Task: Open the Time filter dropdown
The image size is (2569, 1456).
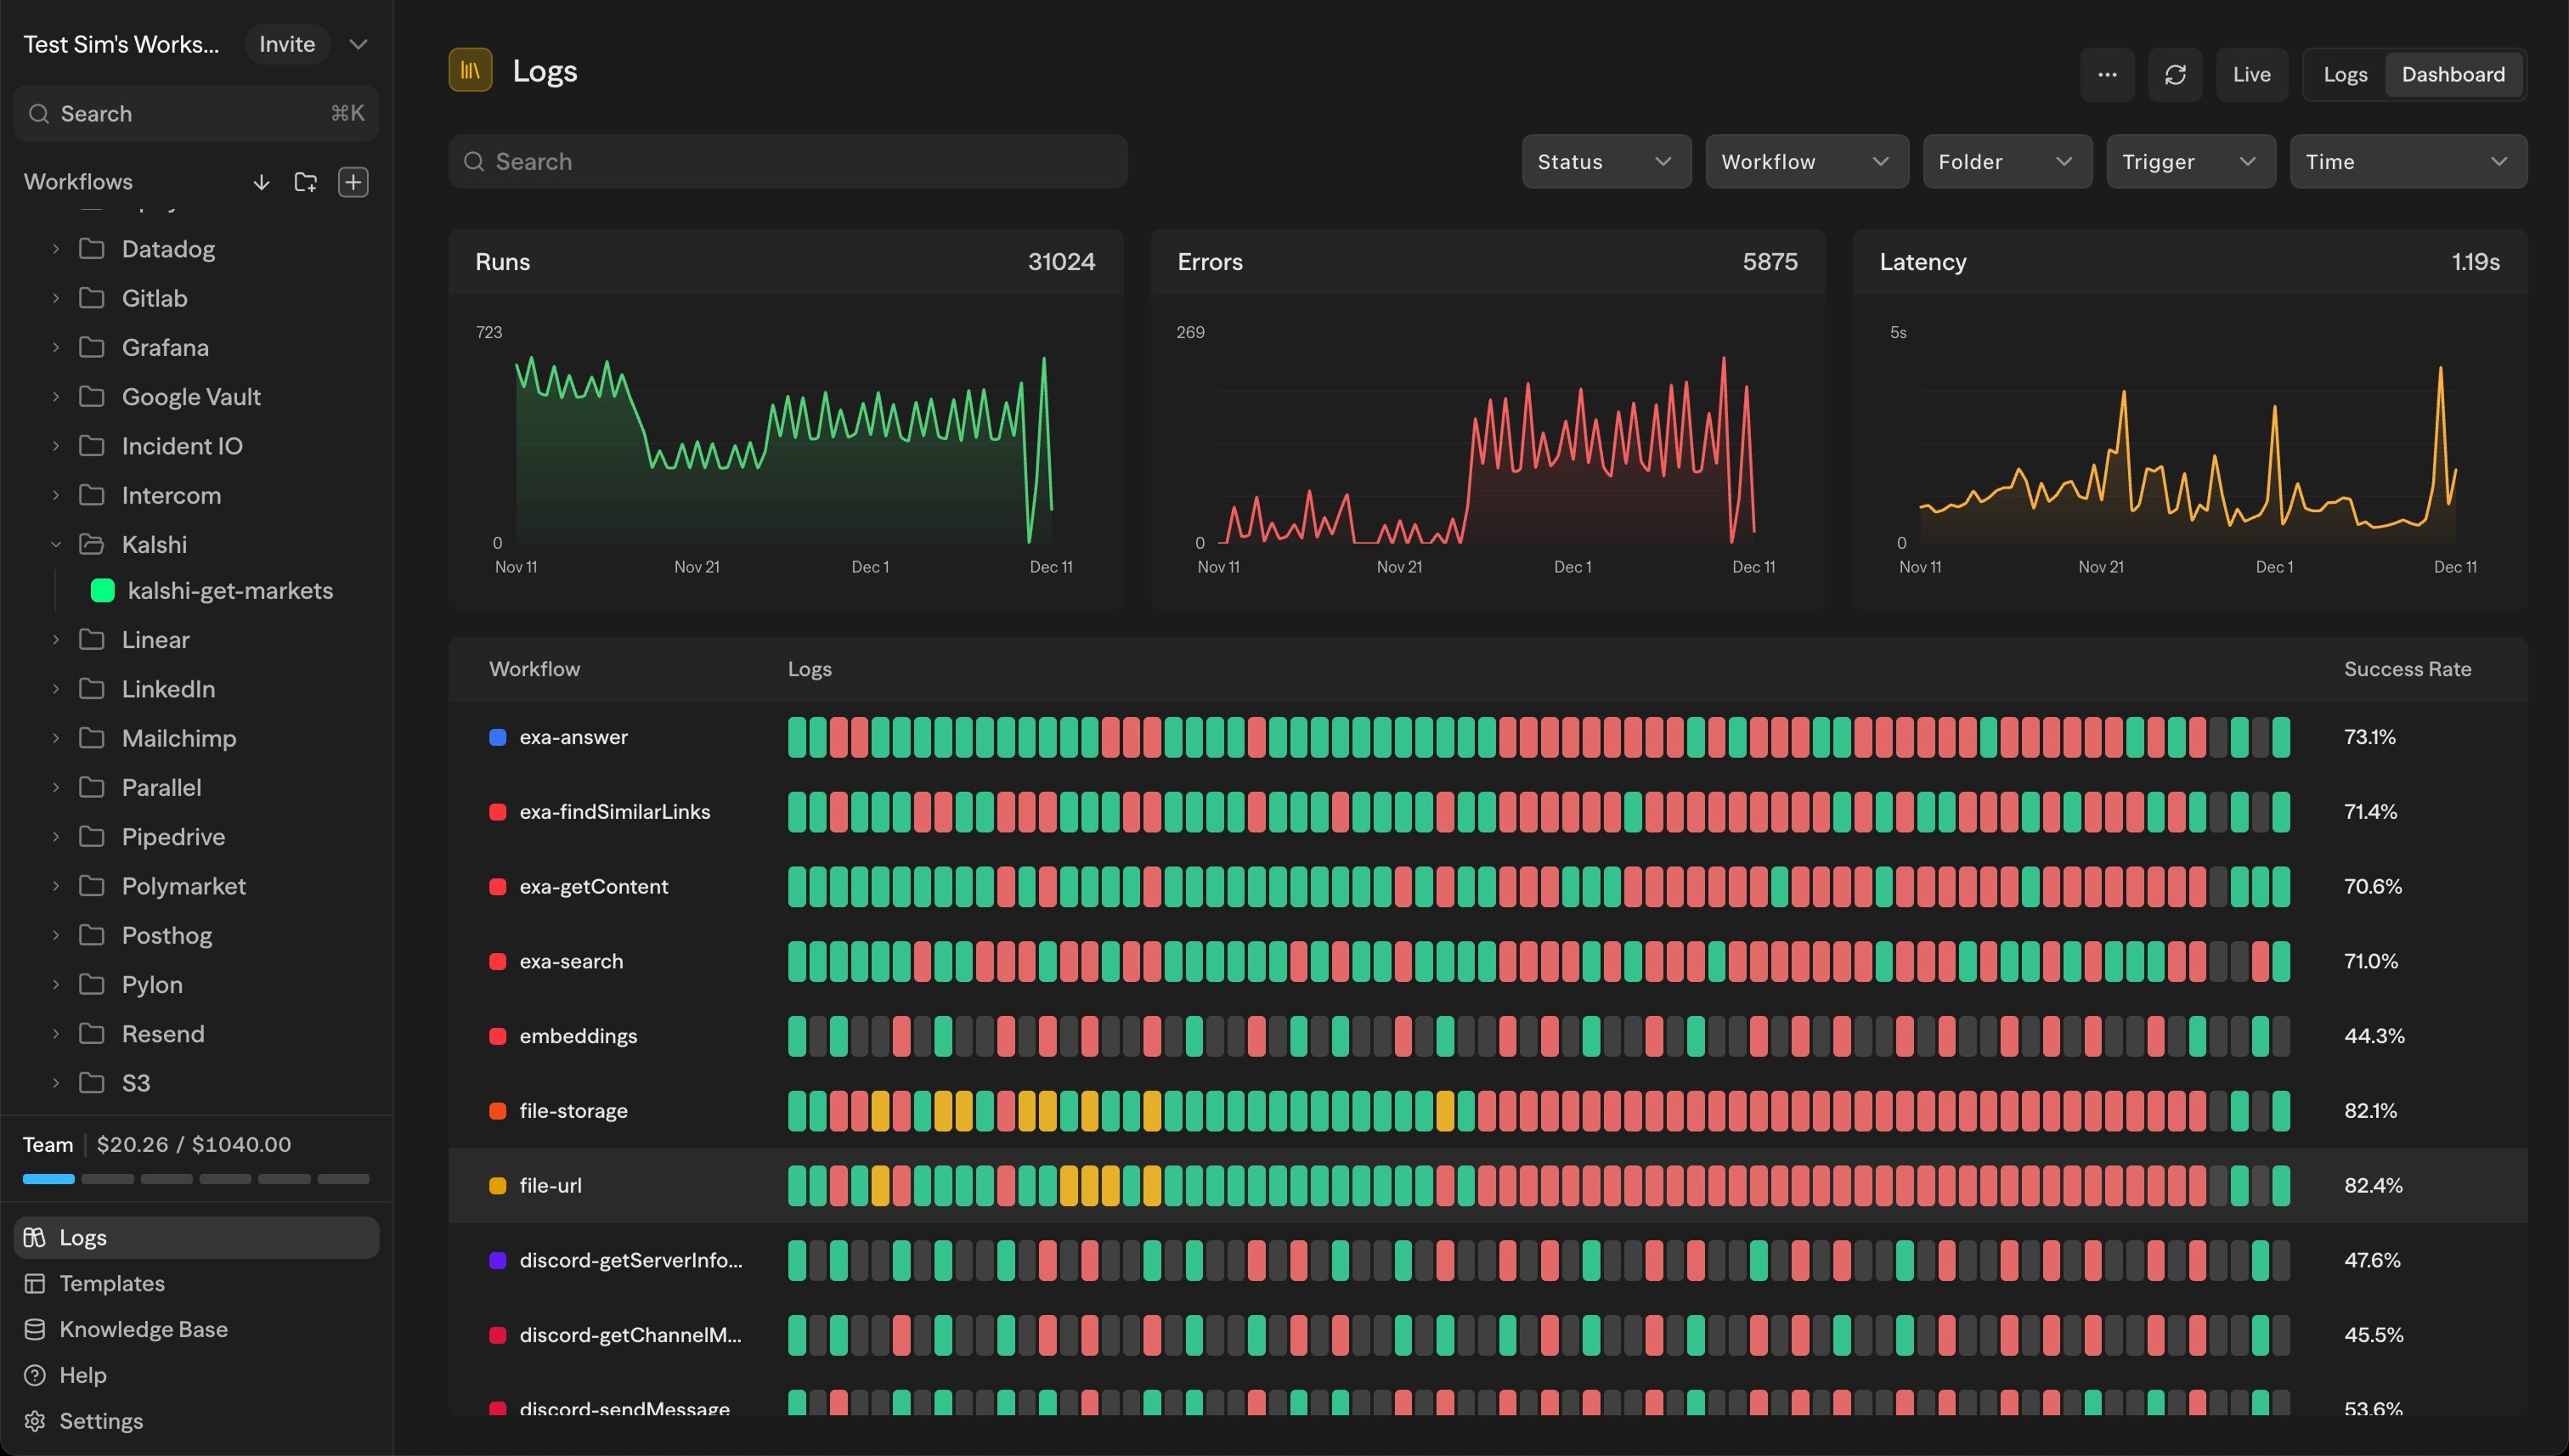Action: tap(2408, 161)
